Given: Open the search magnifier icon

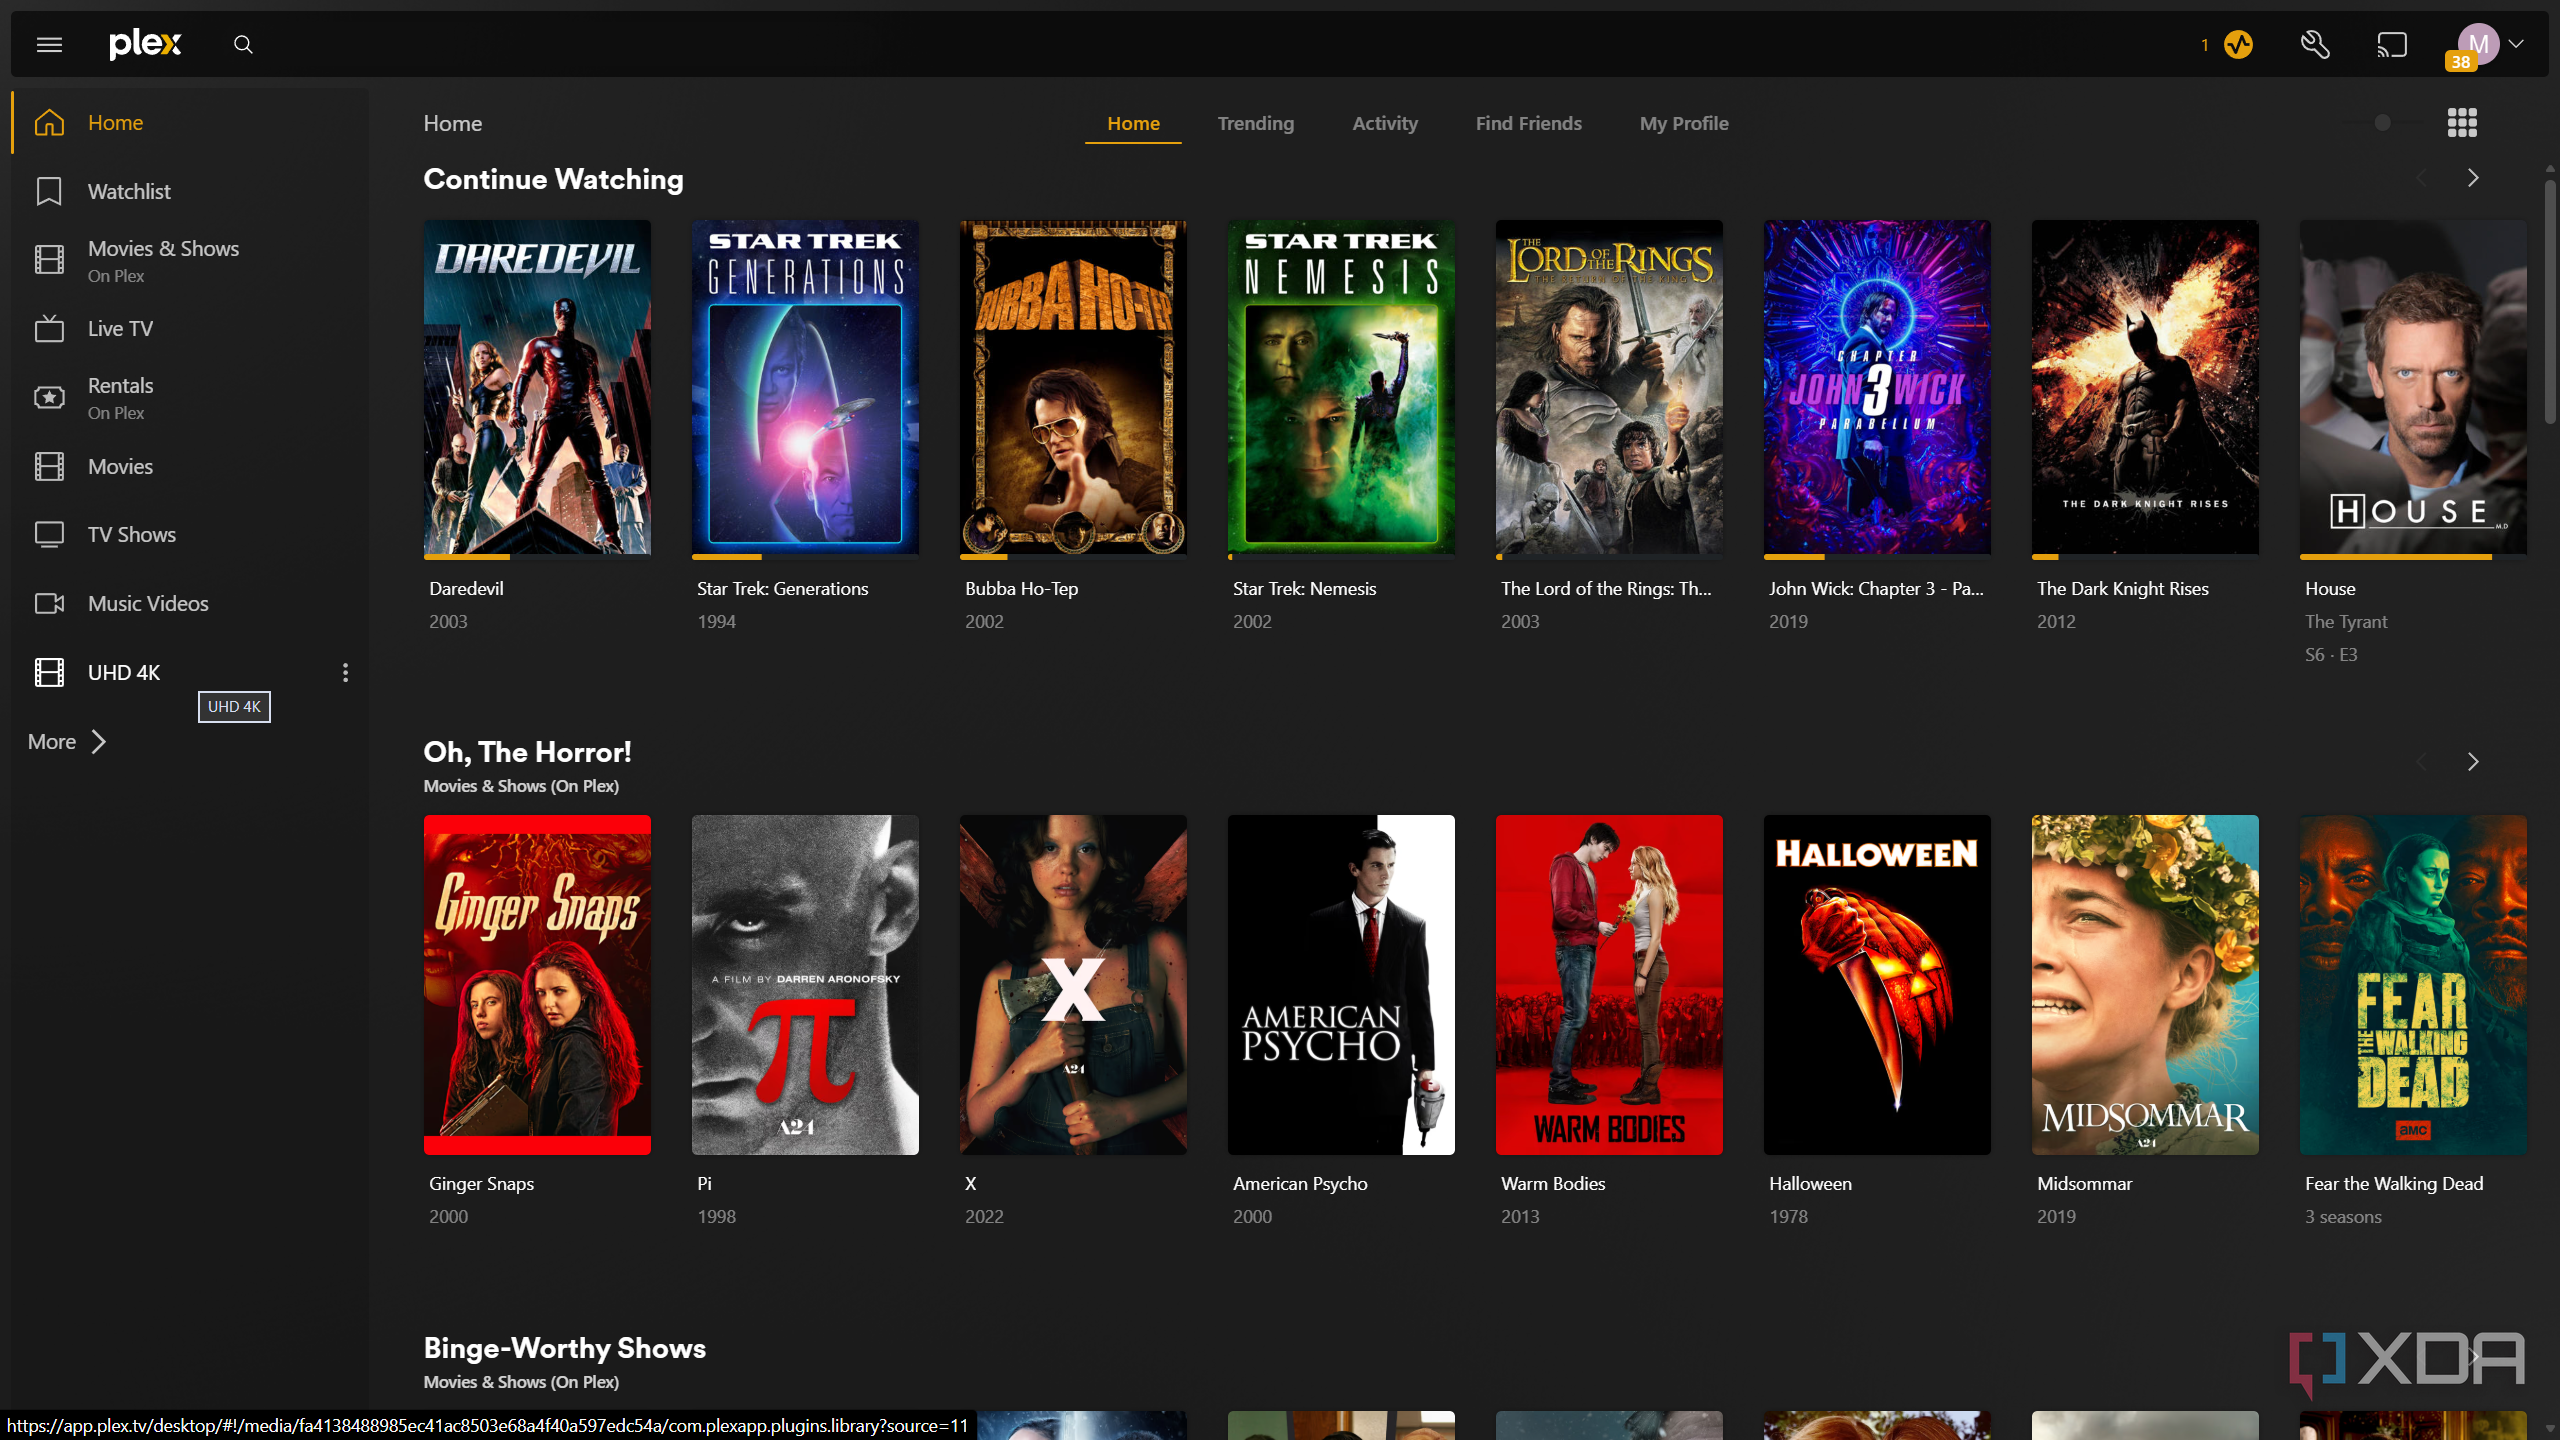Looking at the screenshot, I should tap(243, 44).
